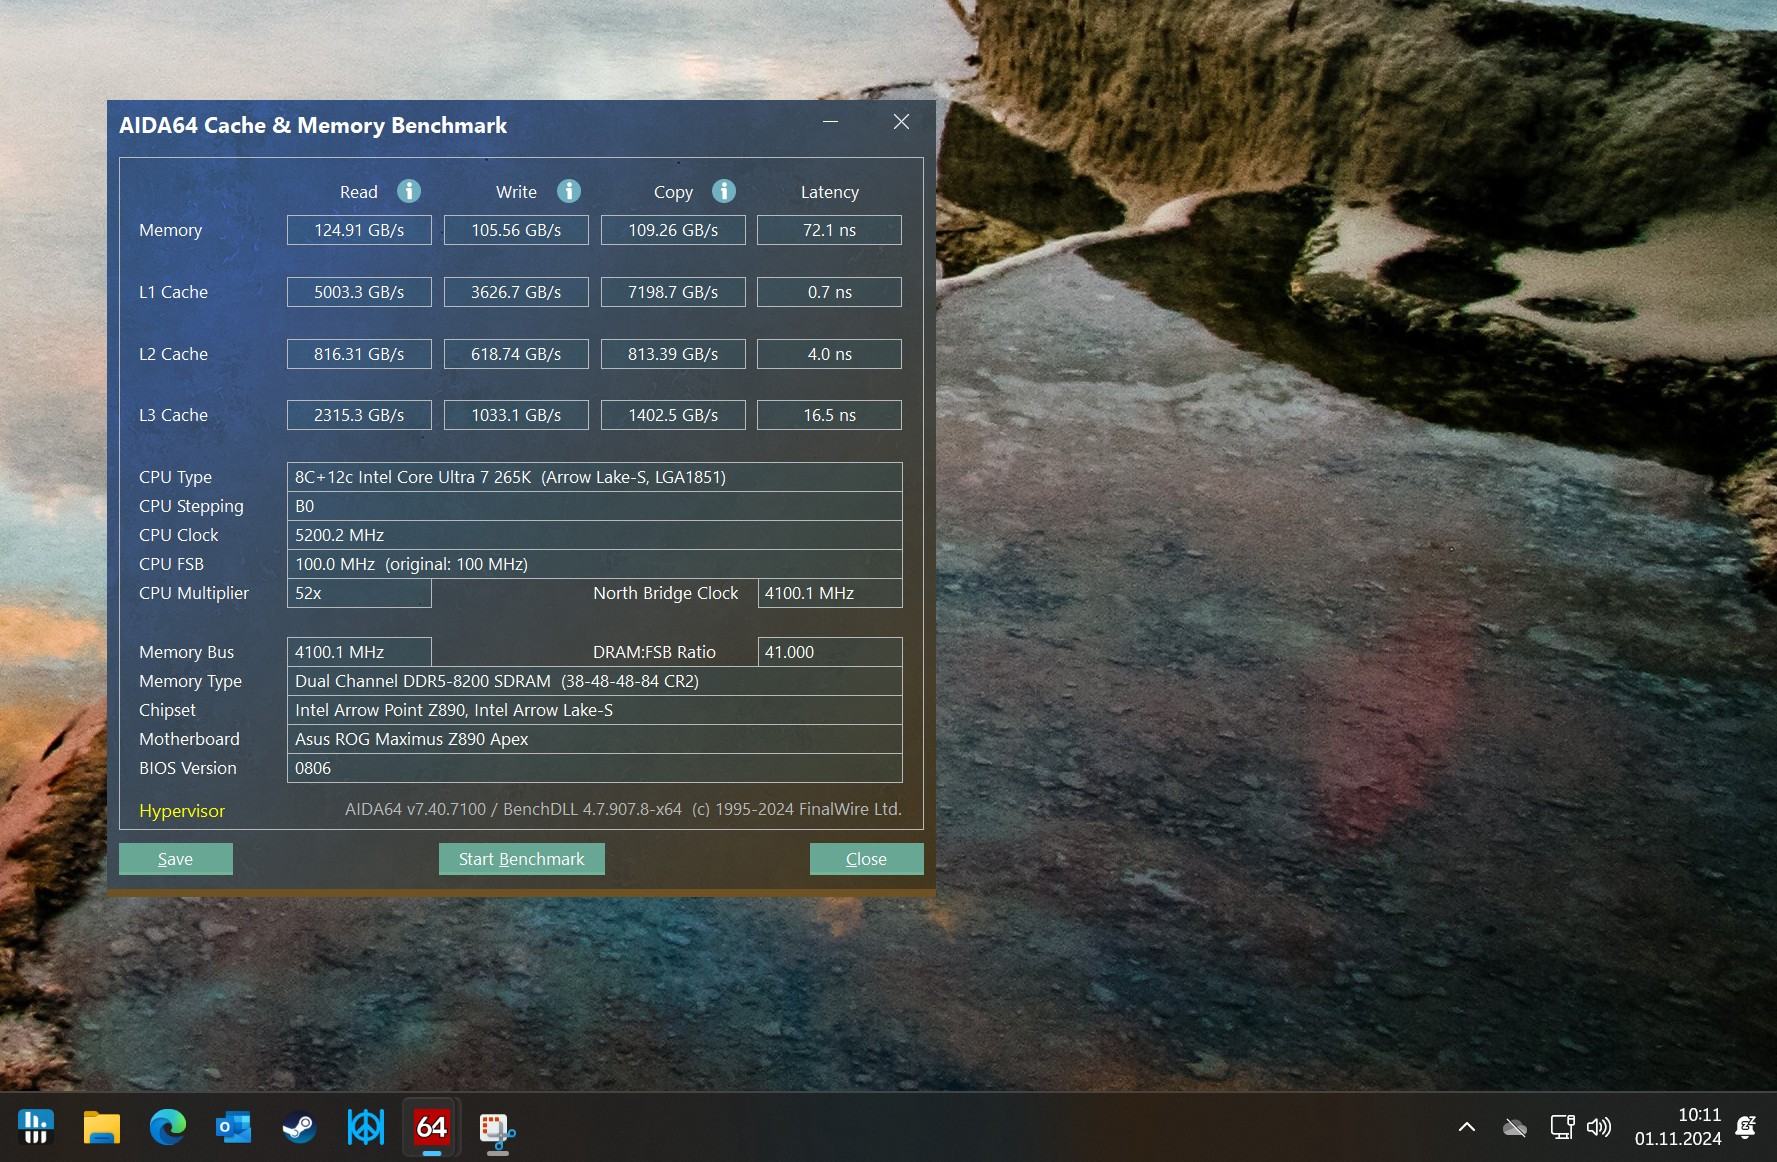Click the L1 Cache Latency value 0.7 ns

pos(829,292)
